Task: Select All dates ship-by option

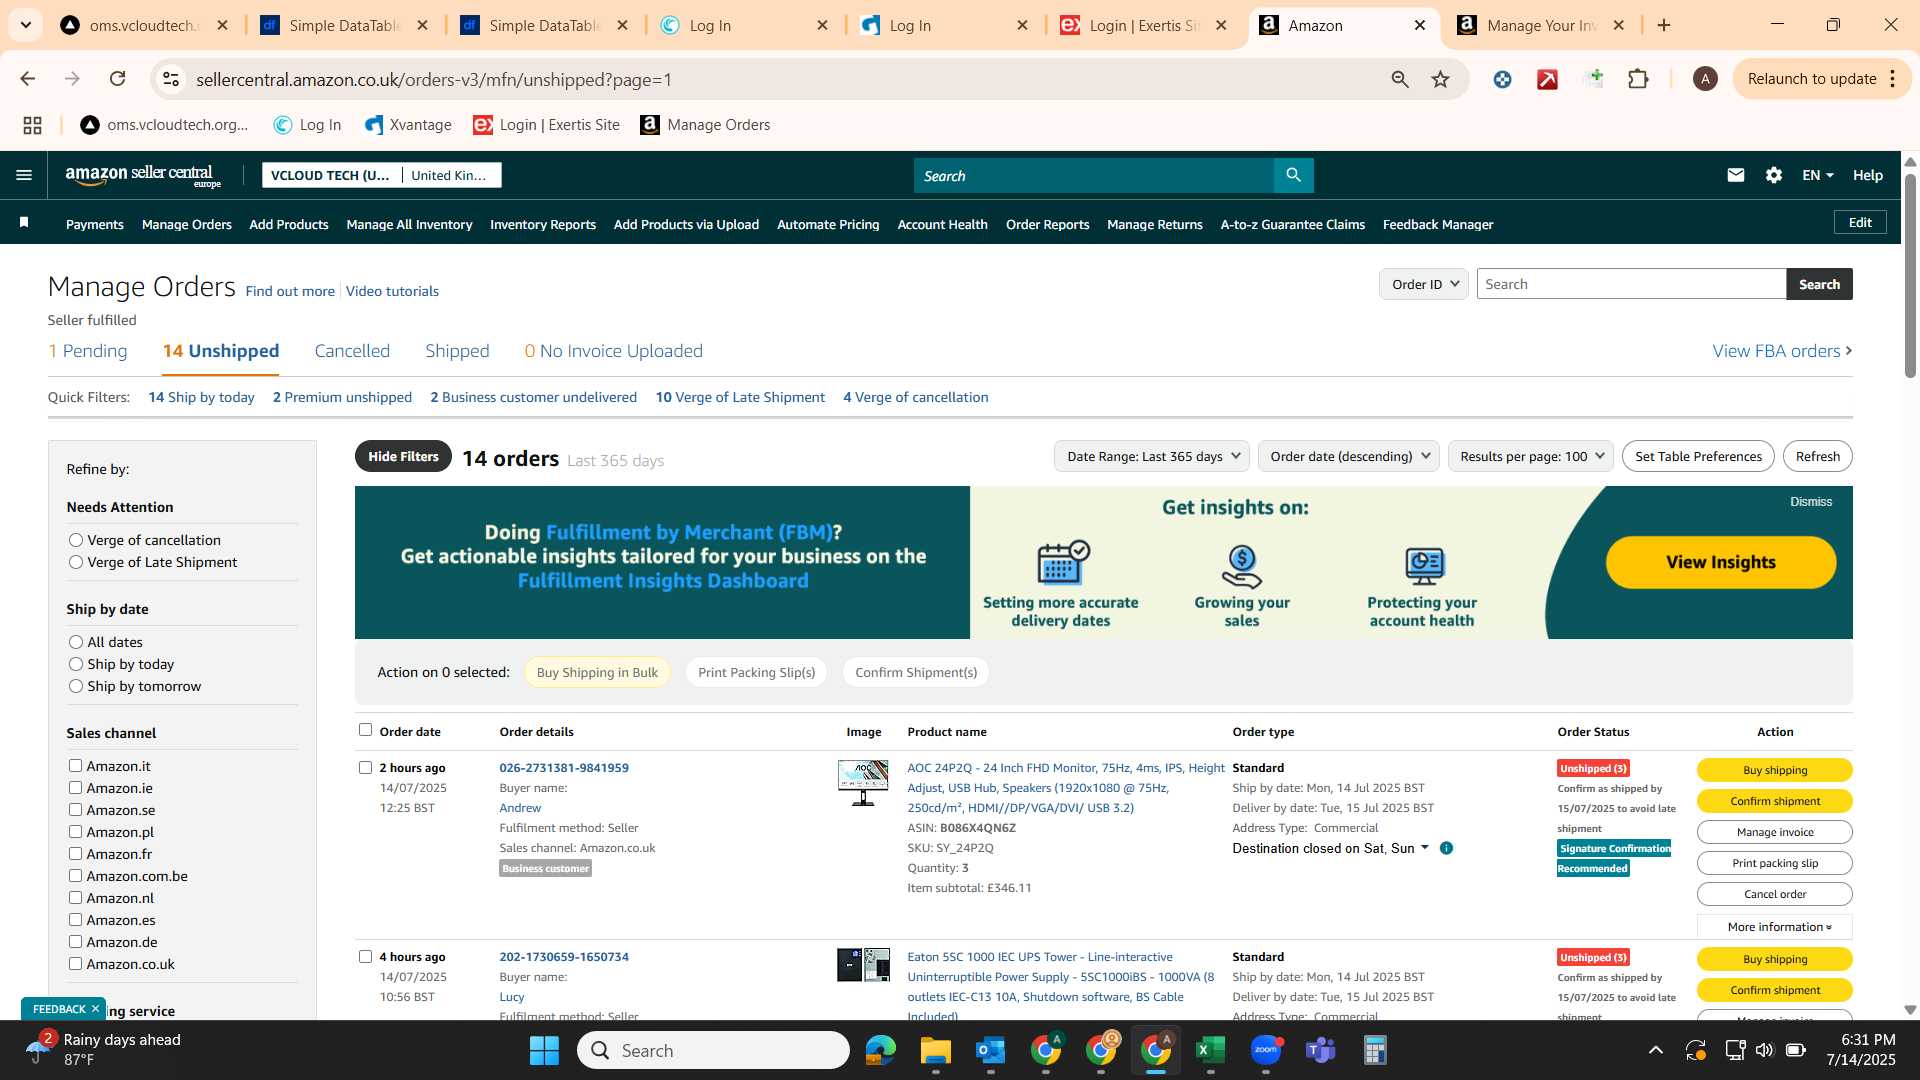Action: [76, 642]
